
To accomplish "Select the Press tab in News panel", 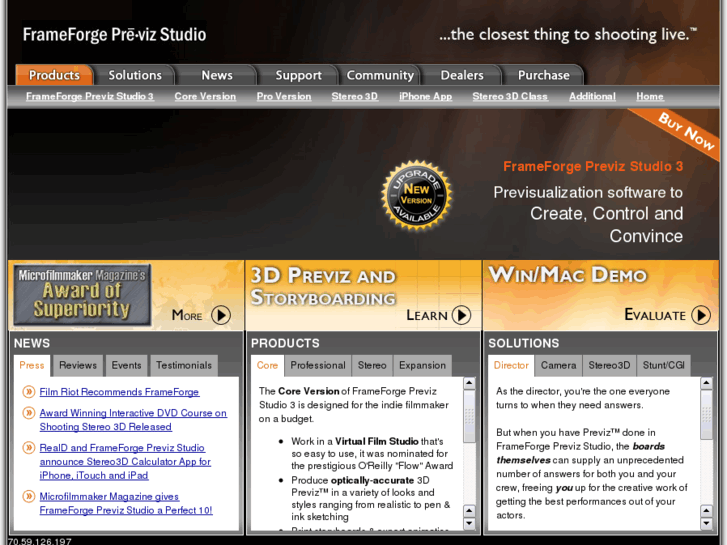I will click(32, 365).
